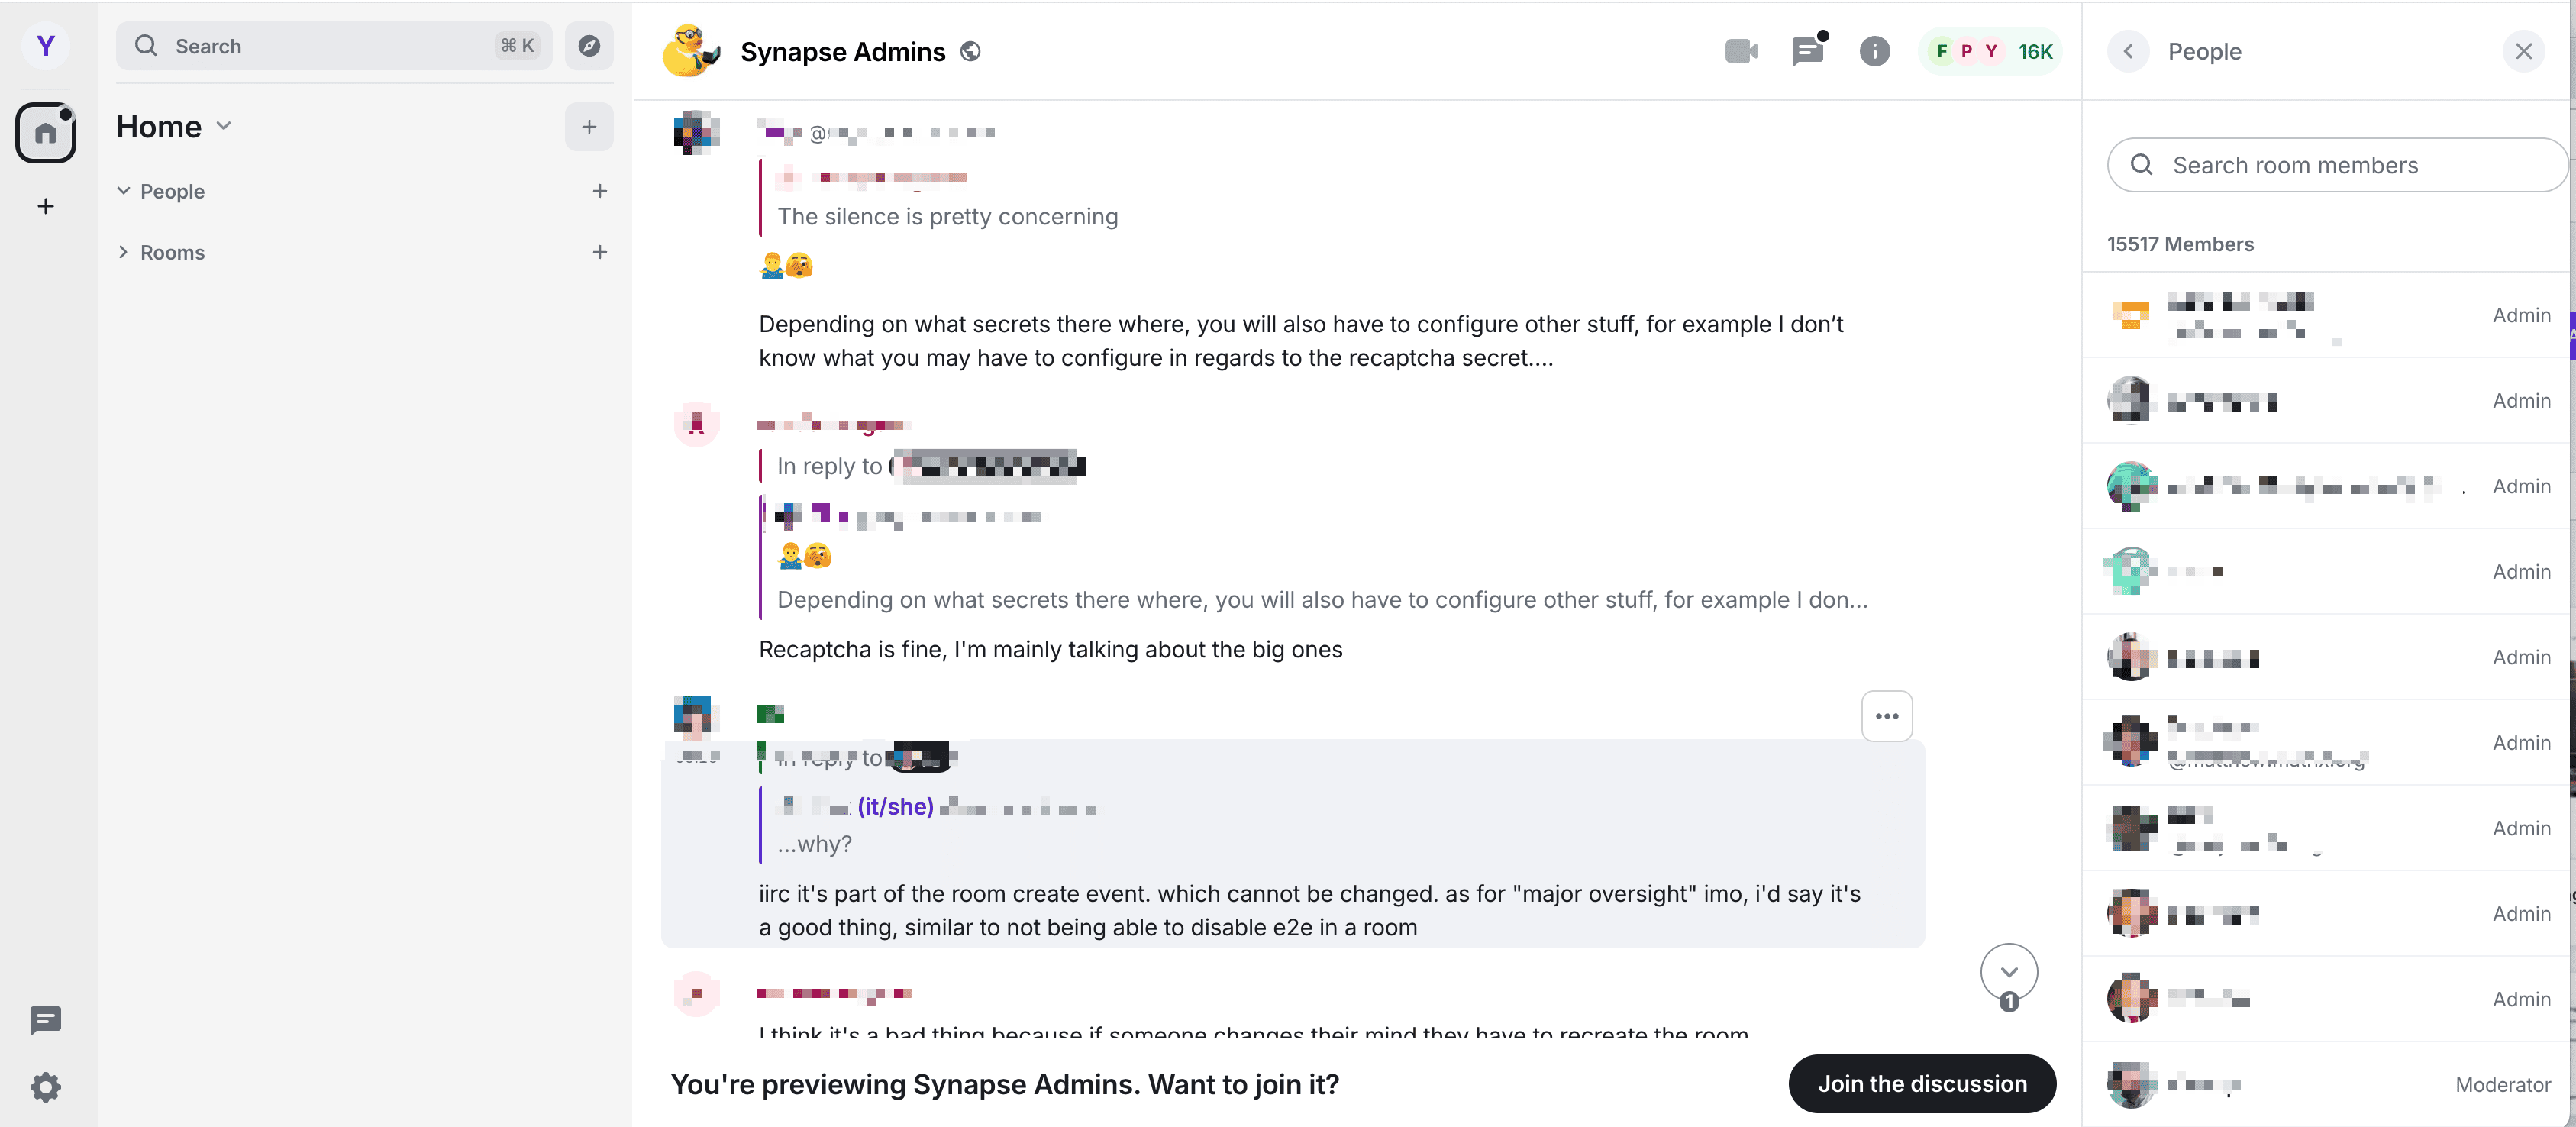2576x1127 pixels.
Task: Jump to latest message arrow
Action: (x=2008, y=972)
